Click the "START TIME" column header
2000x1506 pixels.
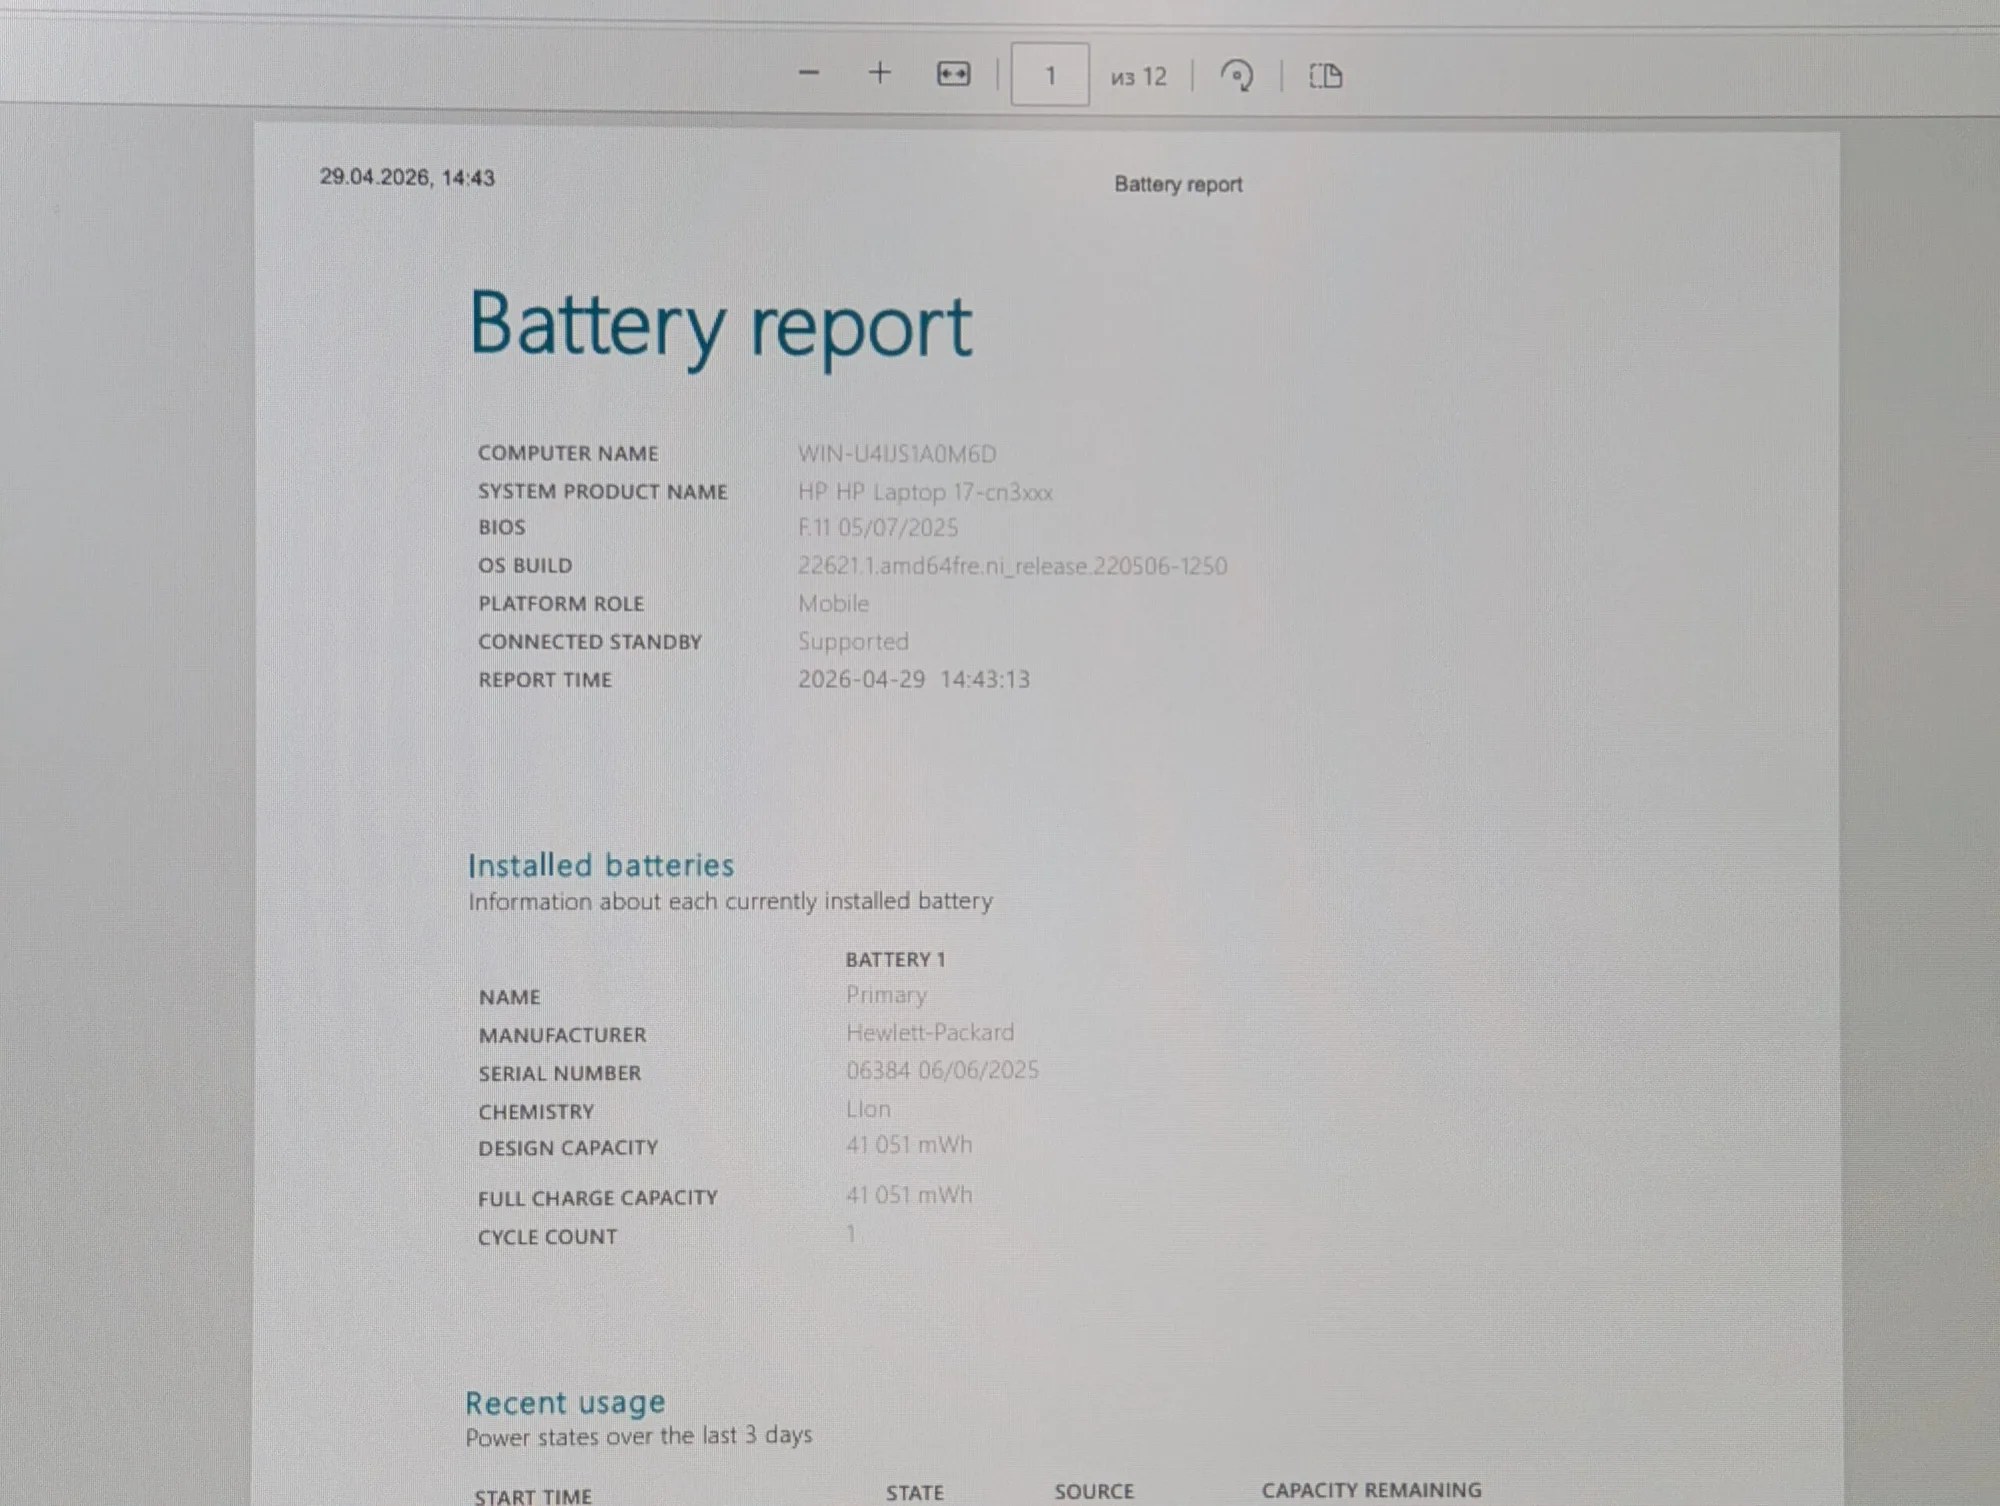click(533, 1496)
